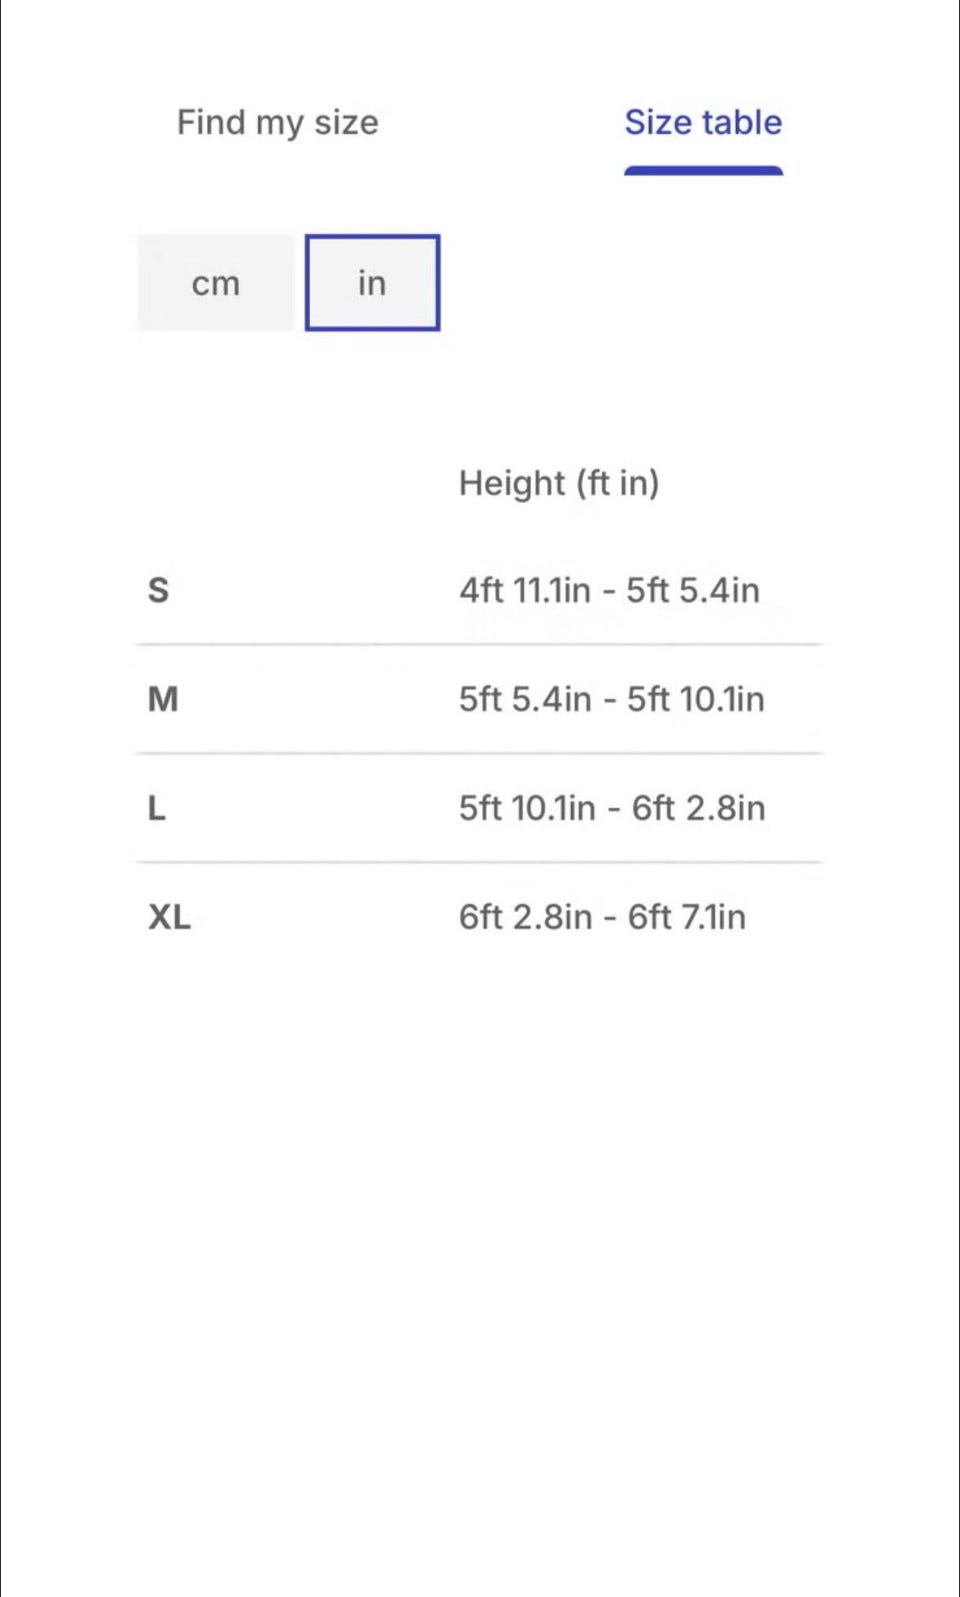Click the "6ft 7.1in" value in XL row
This screenshot has width=960, height=1597.
pos(687,917)
